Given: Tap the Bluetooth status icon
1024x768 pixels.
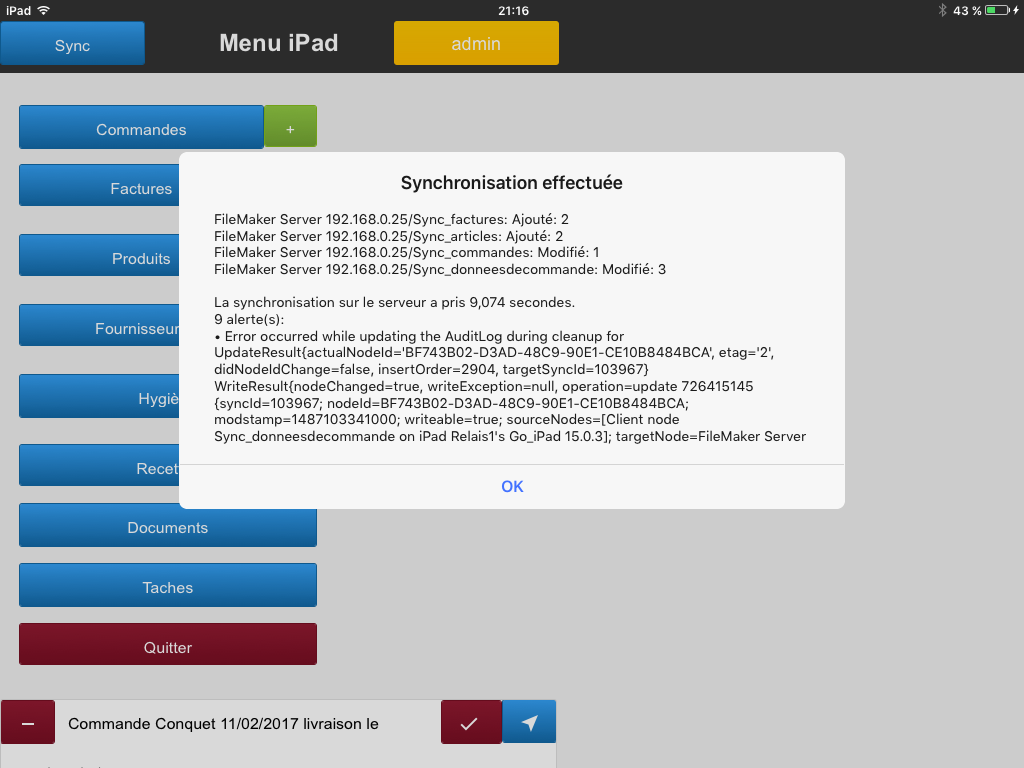Looking at the screenshot, I should tap(942, 10).
